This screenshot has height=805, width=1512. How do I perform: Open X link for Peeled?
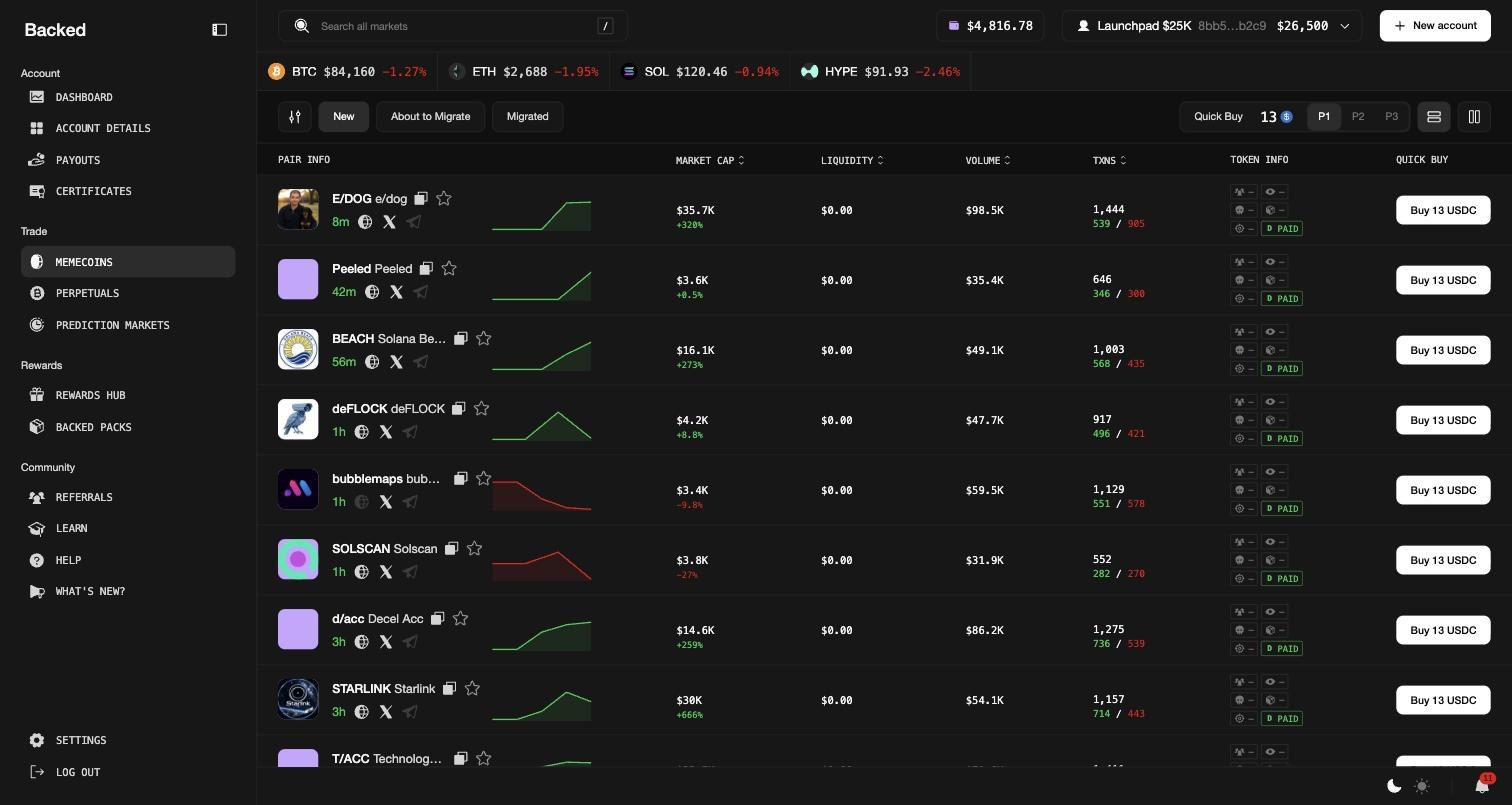pyautogui.click(x=397, y=292)
